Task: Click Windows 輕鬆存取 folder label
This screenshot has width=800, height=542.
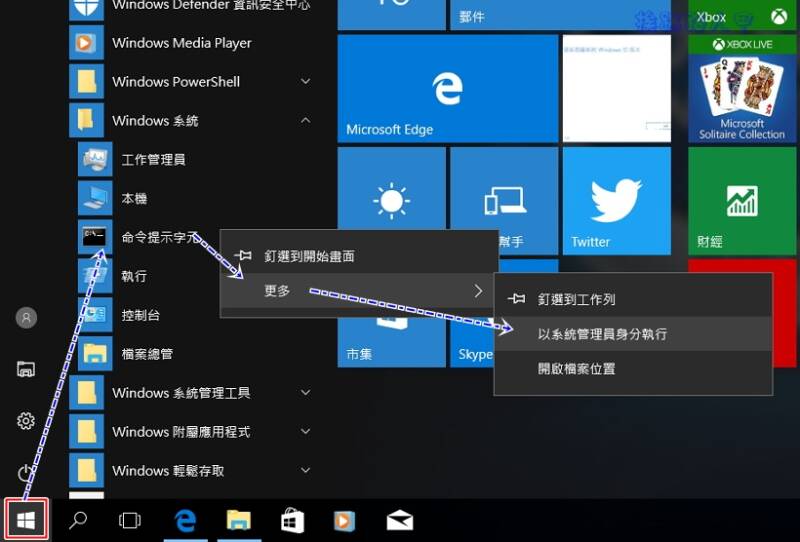Action: coord(168,471)
